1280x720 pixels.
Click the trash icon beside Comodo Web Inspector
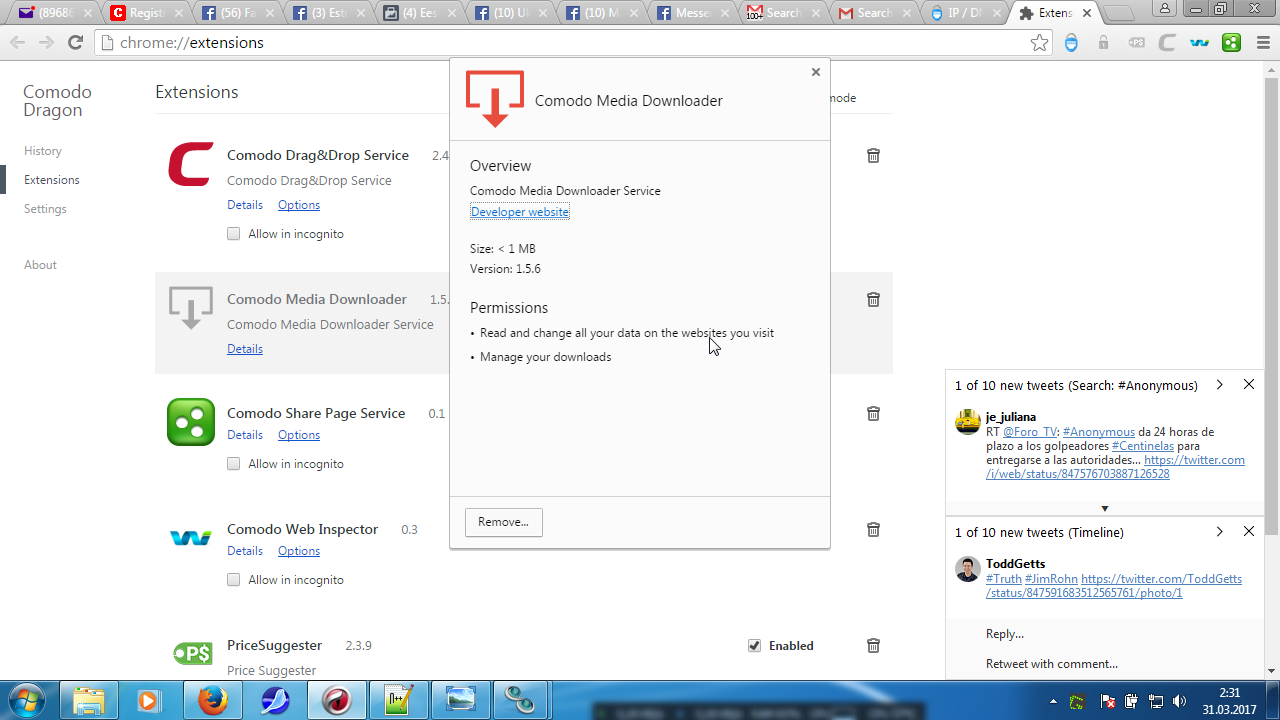(x=873, y=530)
